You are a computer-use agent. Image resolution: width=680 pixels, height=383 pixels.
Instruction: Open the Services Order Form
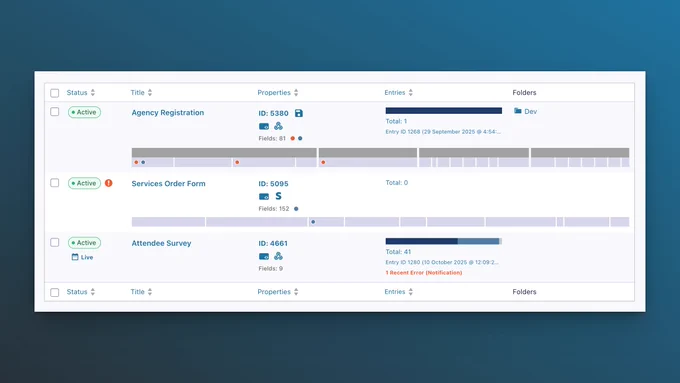tap(169, 183)
